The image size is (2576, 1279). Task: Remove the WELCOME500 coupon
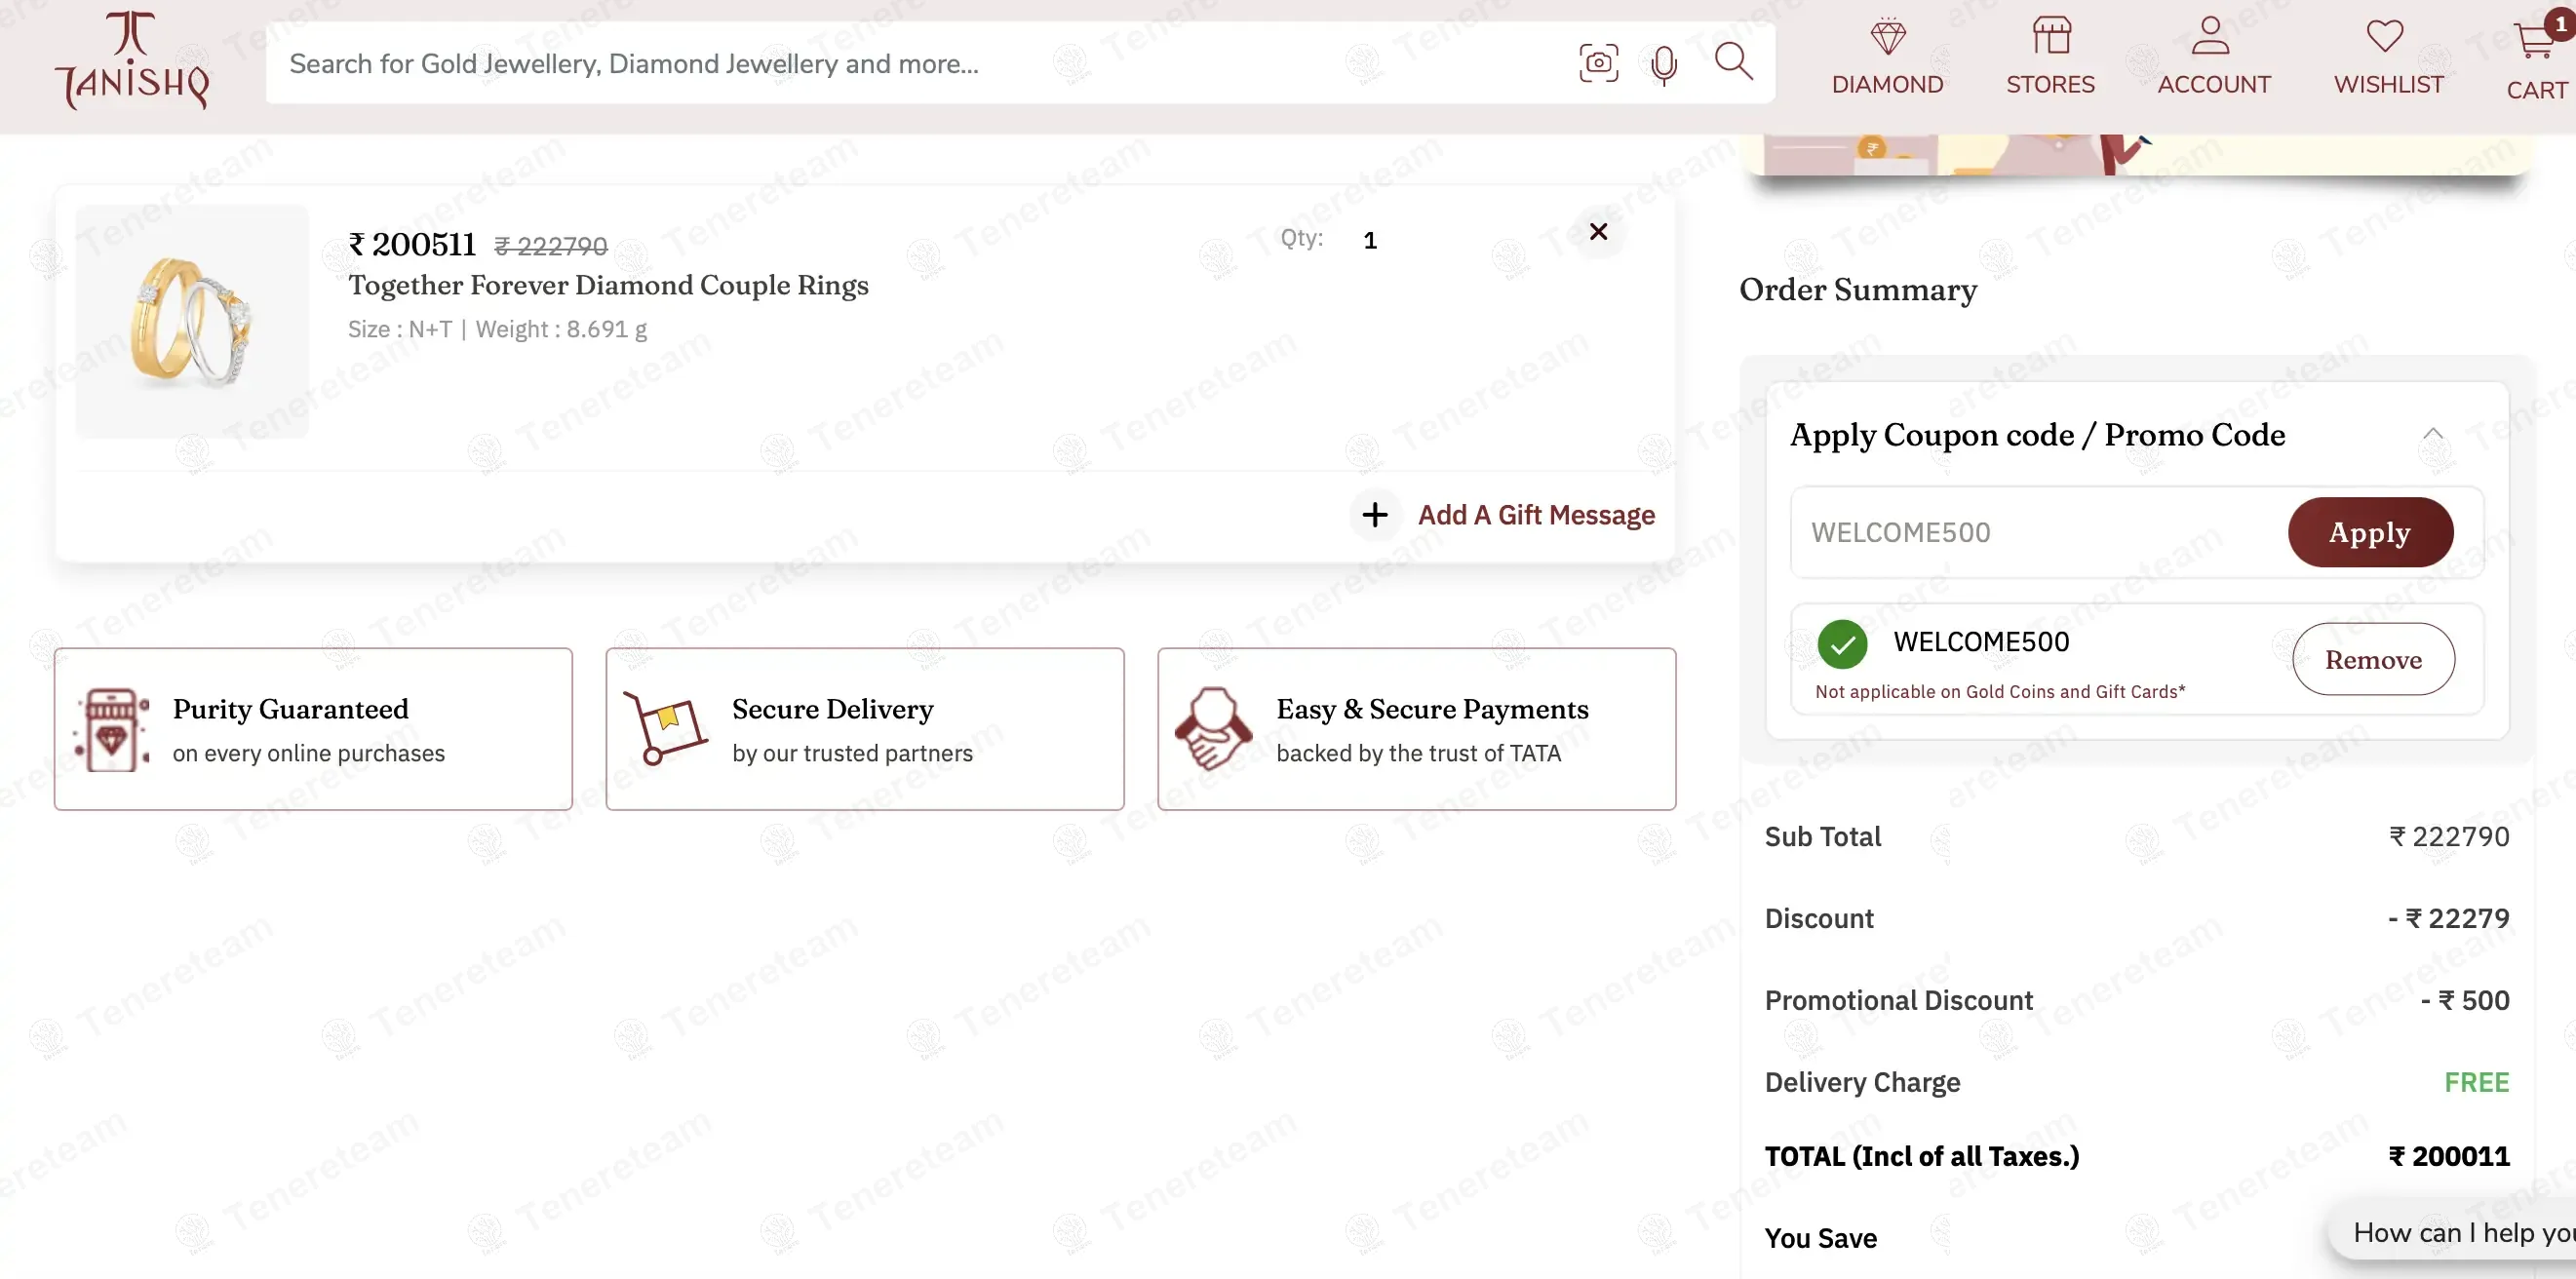(2373, 660)
